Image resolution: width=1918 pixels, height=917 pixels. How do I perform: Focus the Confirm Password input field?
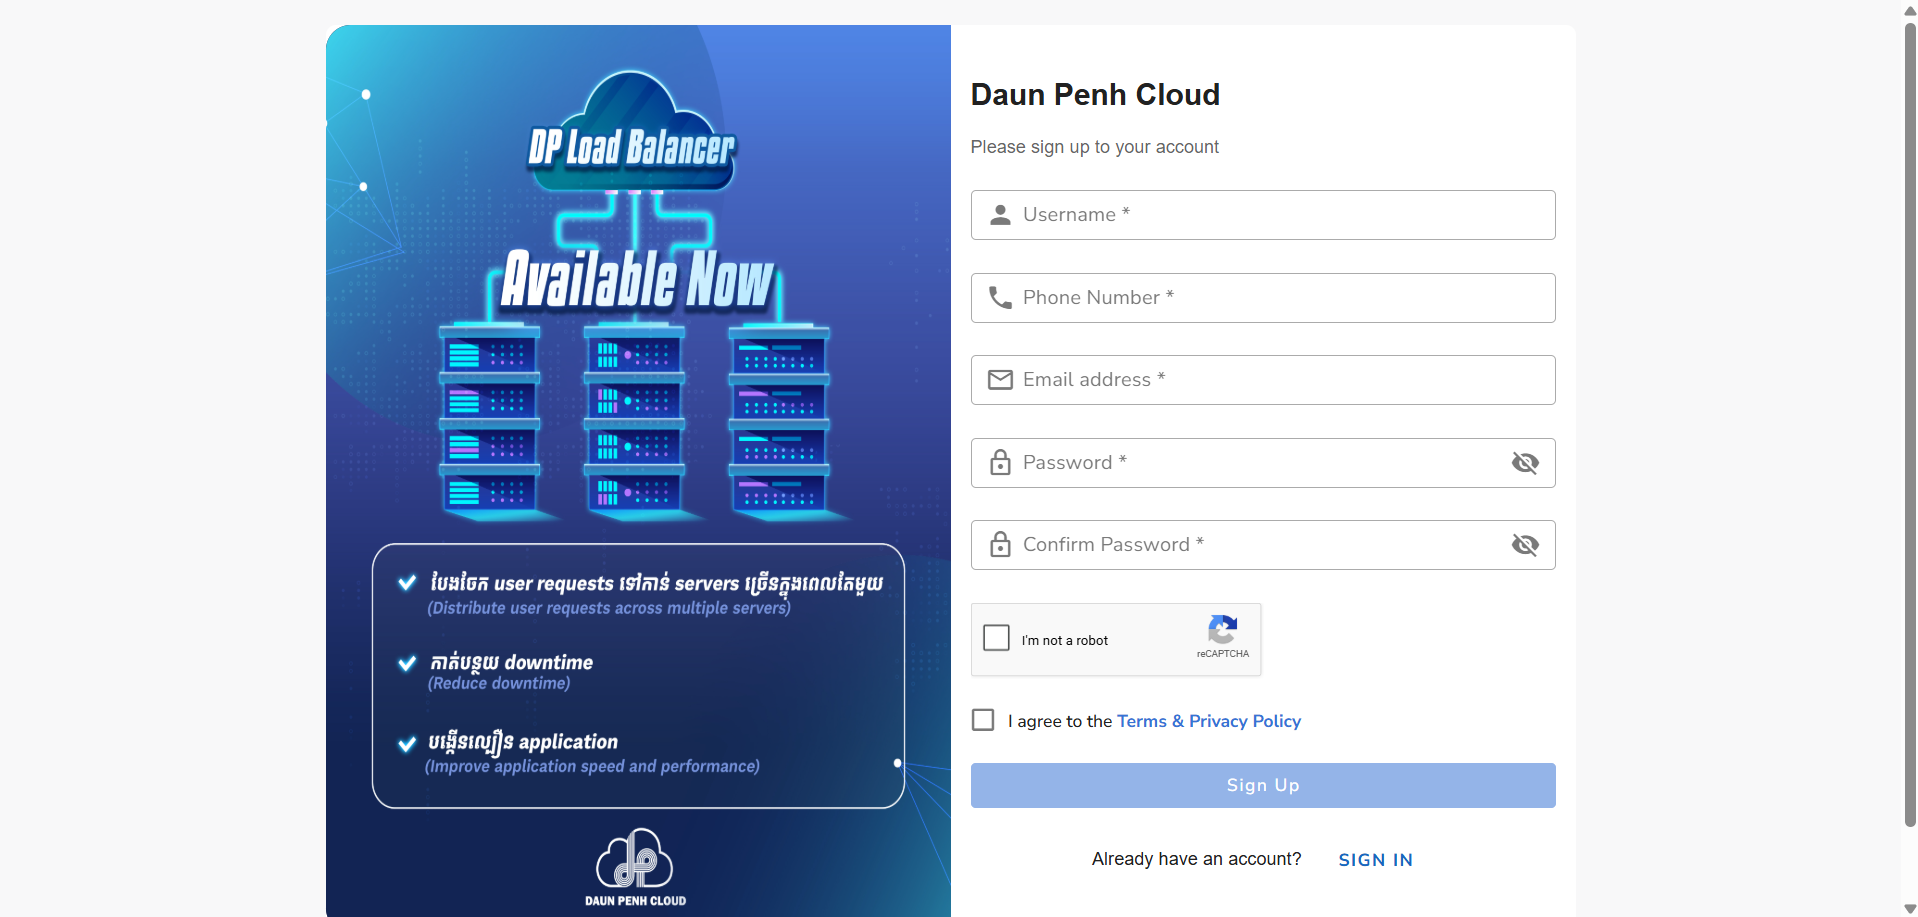[1263, 545]
